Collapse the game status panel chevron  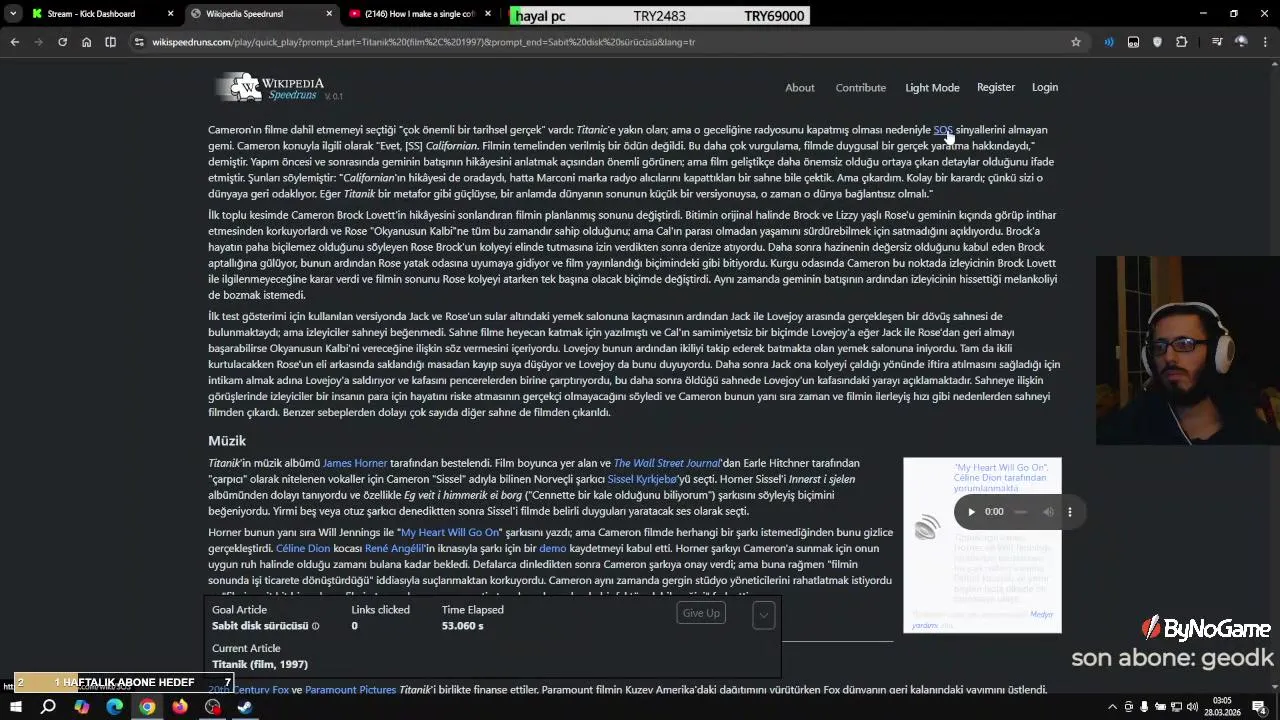pos(763,615)
